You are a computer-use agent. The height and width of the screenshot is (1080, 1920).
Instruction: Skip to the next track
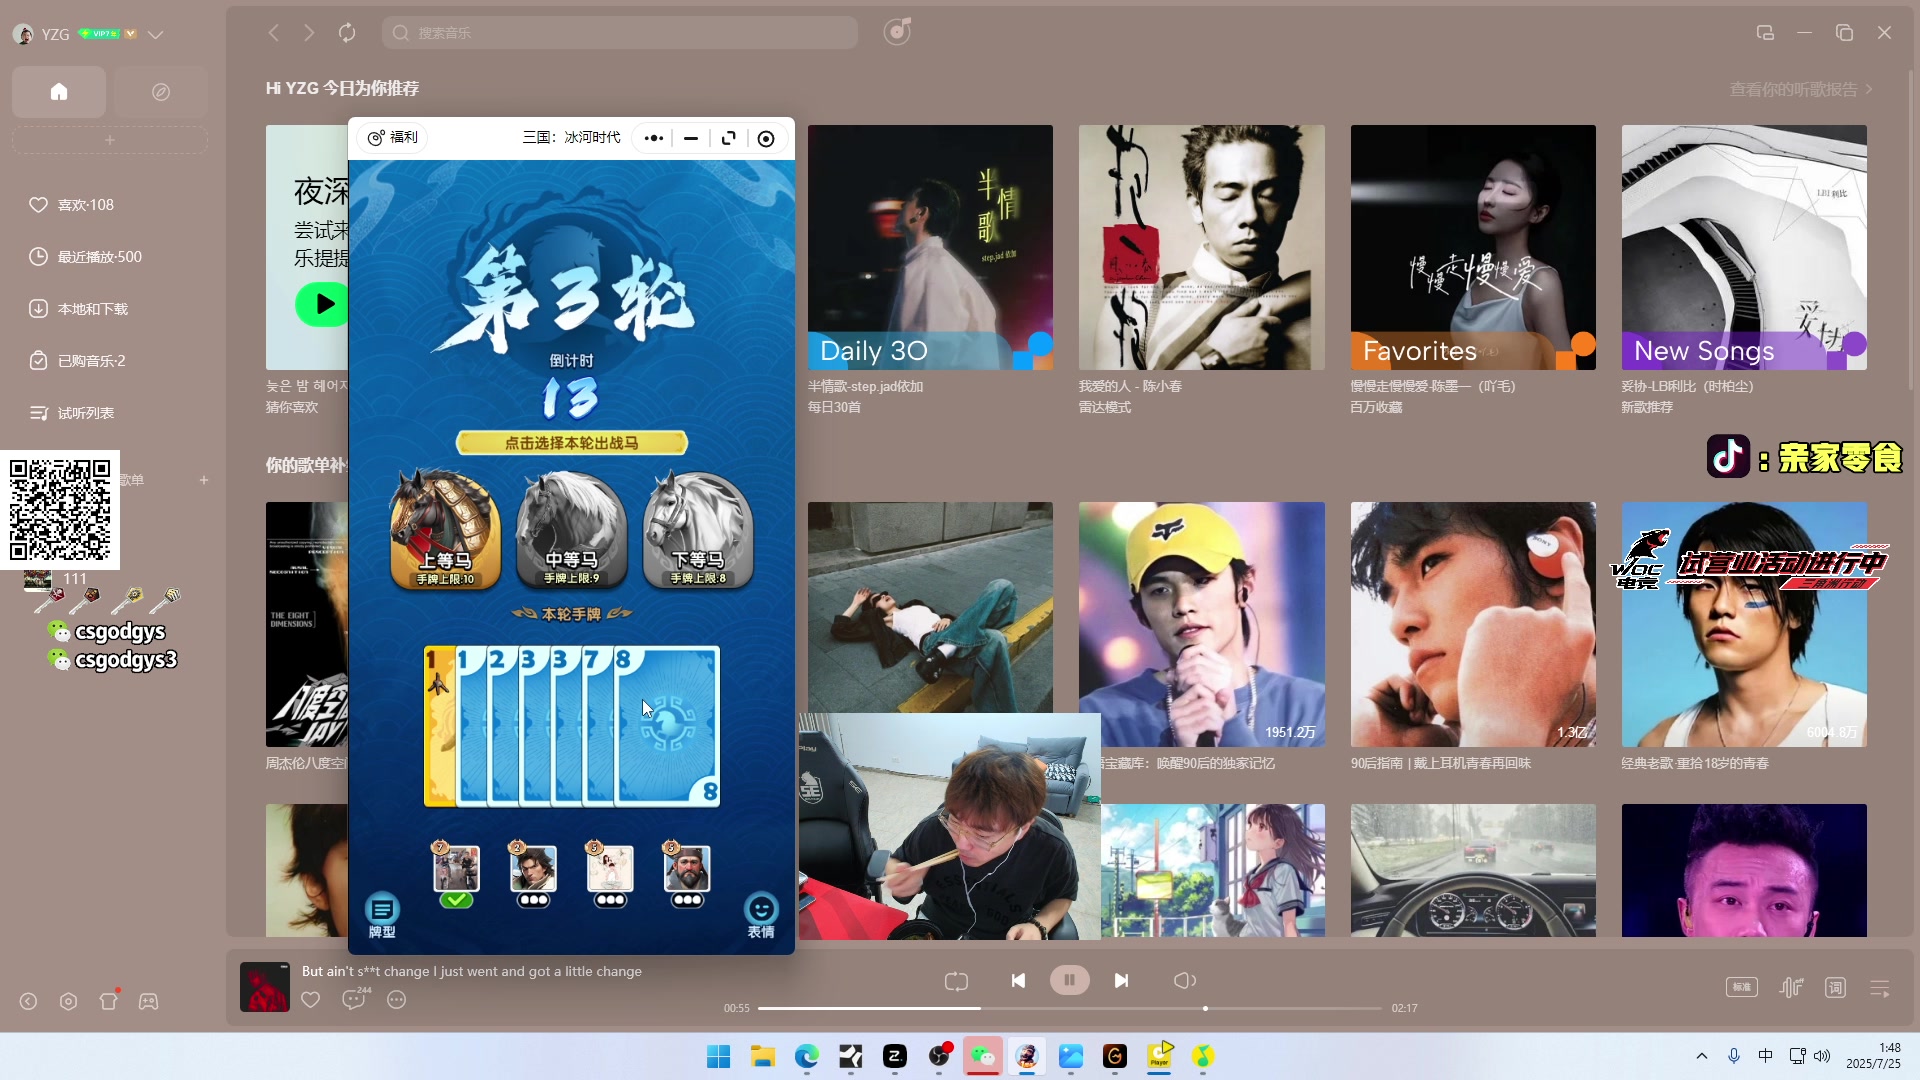pyautogui.click(x=1121, y=981)
